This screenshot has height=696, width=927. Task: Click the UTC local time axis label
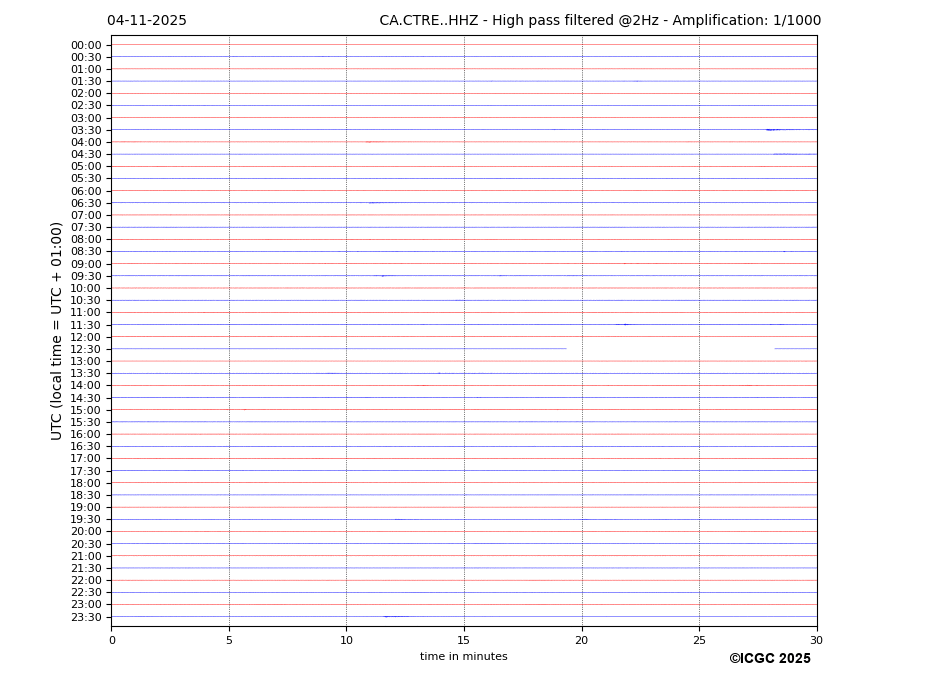point(57,330)
